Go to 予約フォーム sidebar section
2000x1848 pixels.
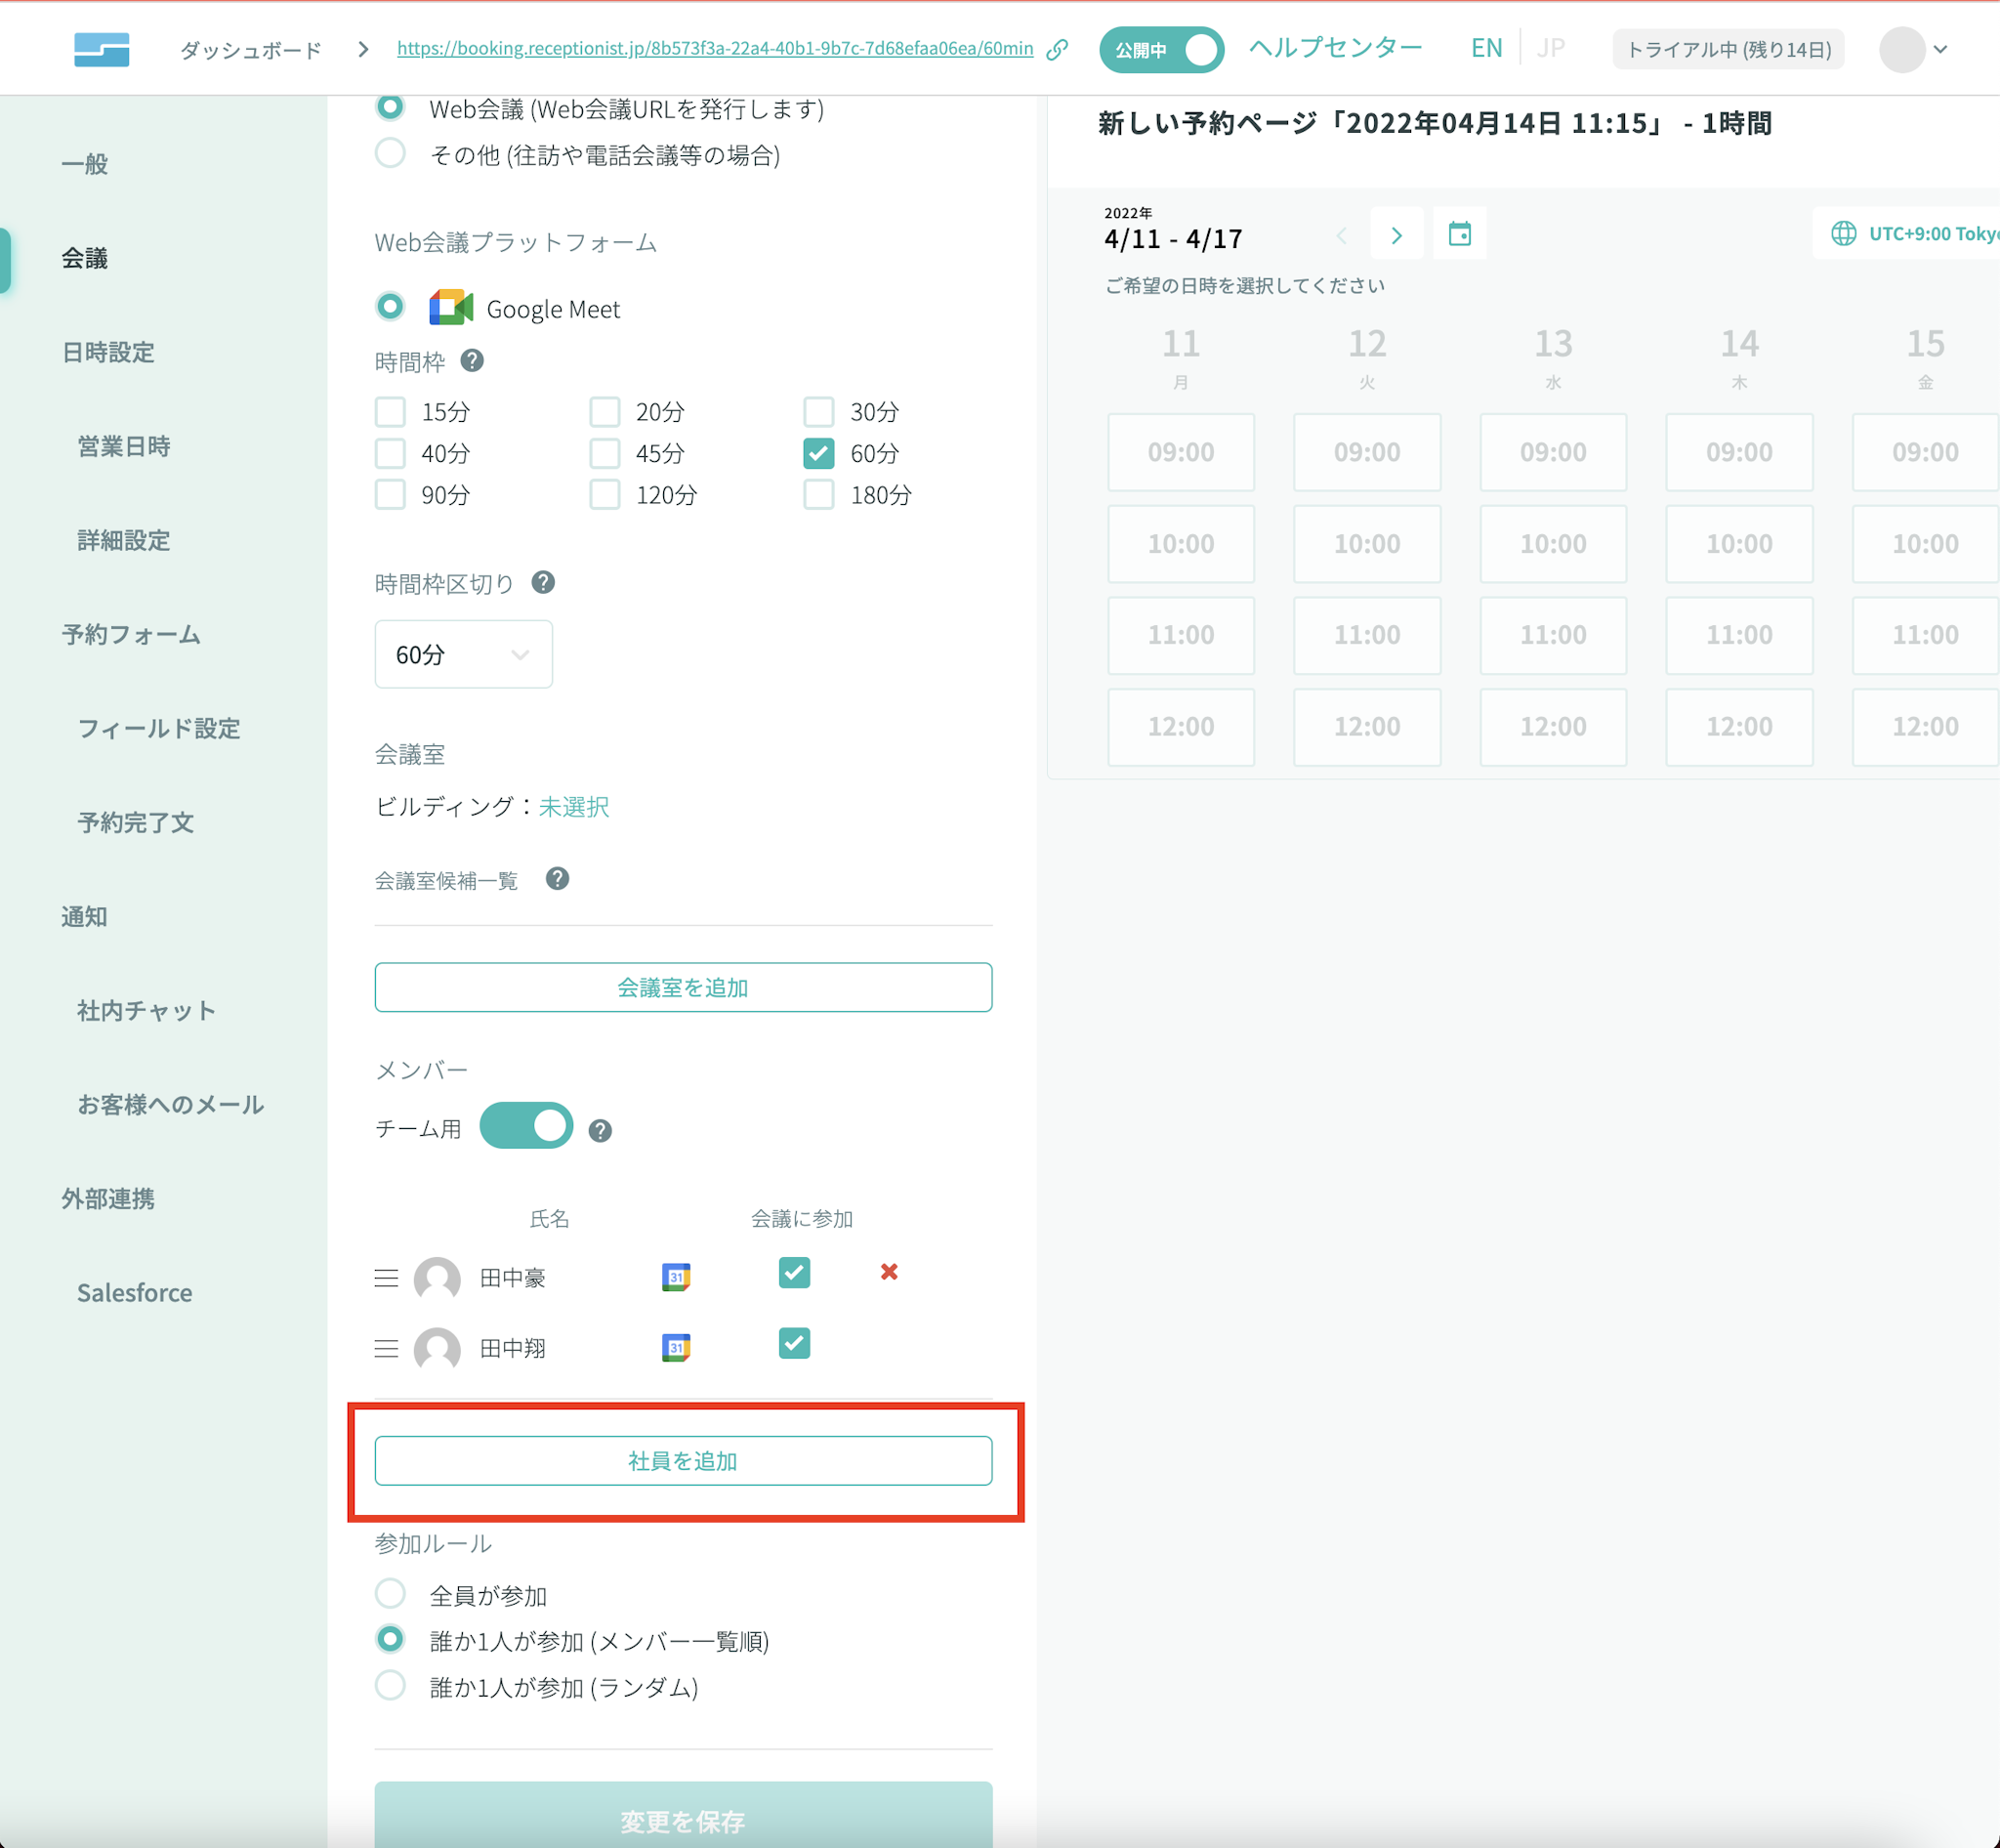pyautogui.click(x=131, y=634)
